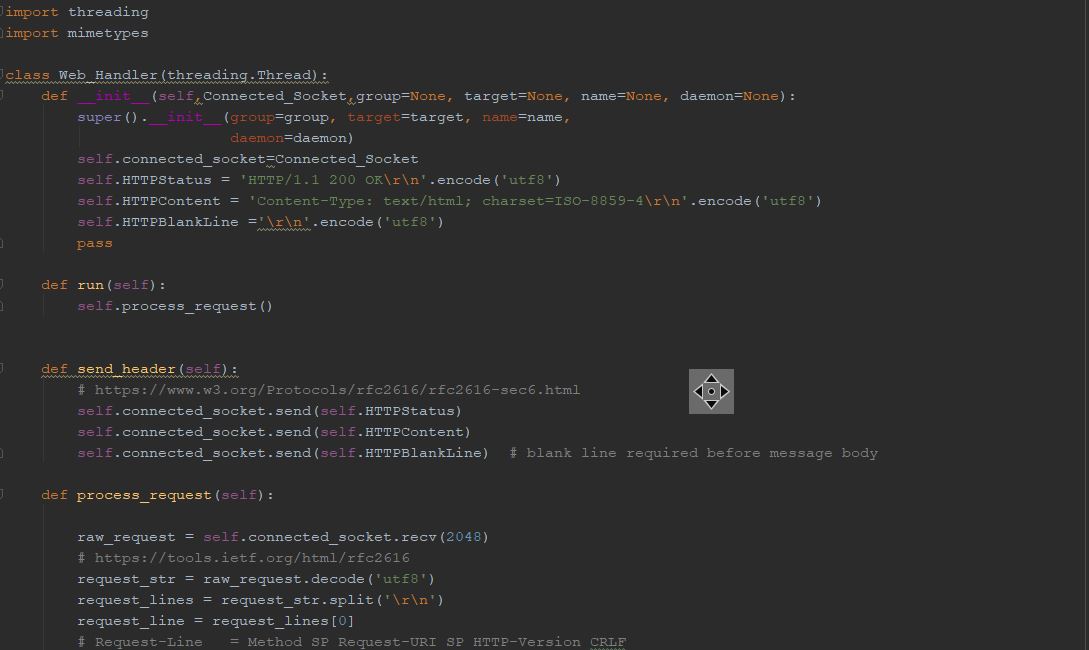
Task: Click the underlined '\r\n' blank line string
Action: coord(285,222)
